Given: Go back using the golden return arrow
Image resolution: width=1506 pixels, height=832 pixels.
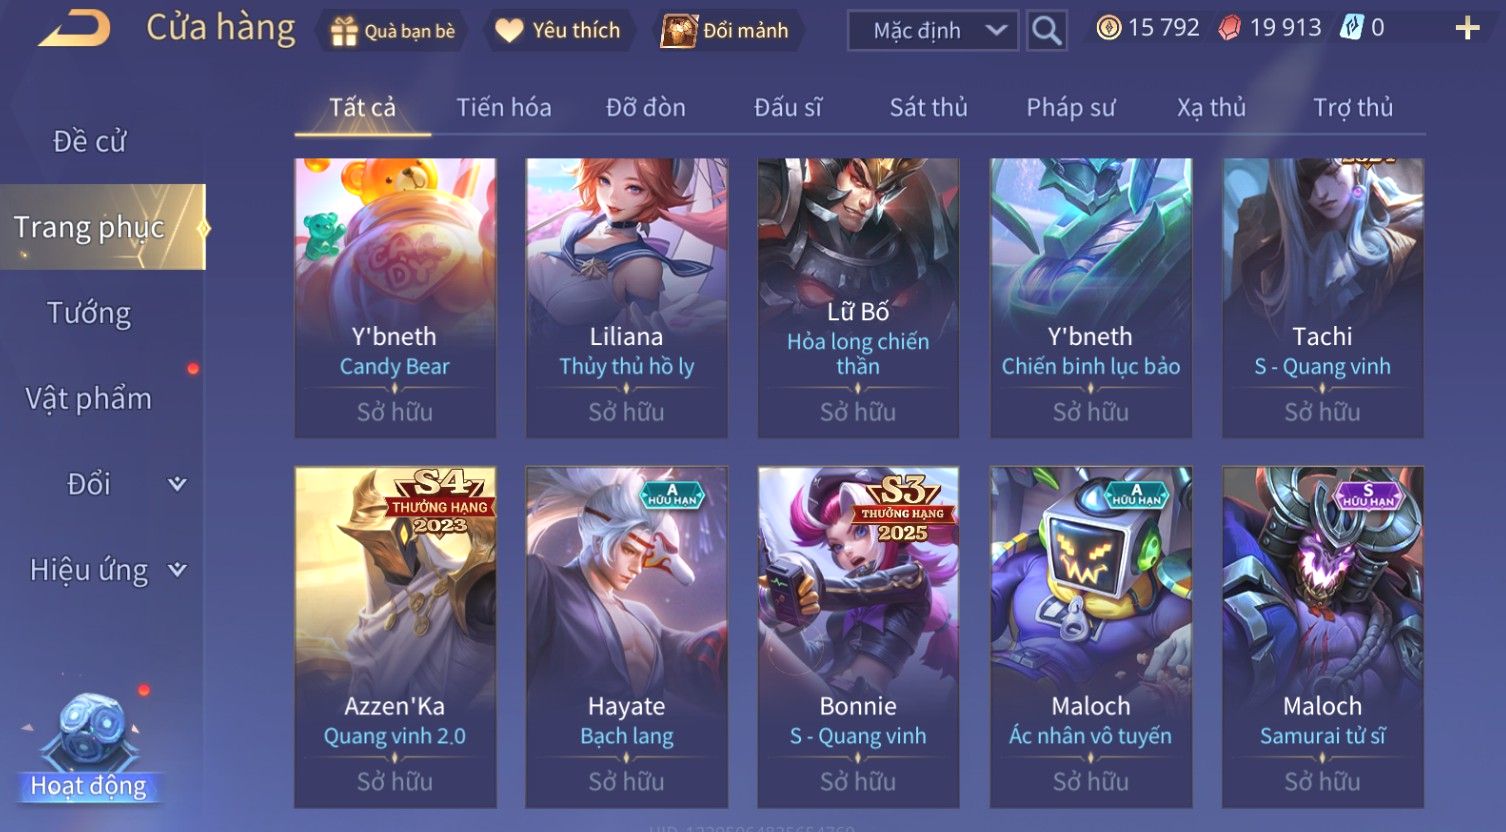Looking at the screenshot, I should (74, 29).
